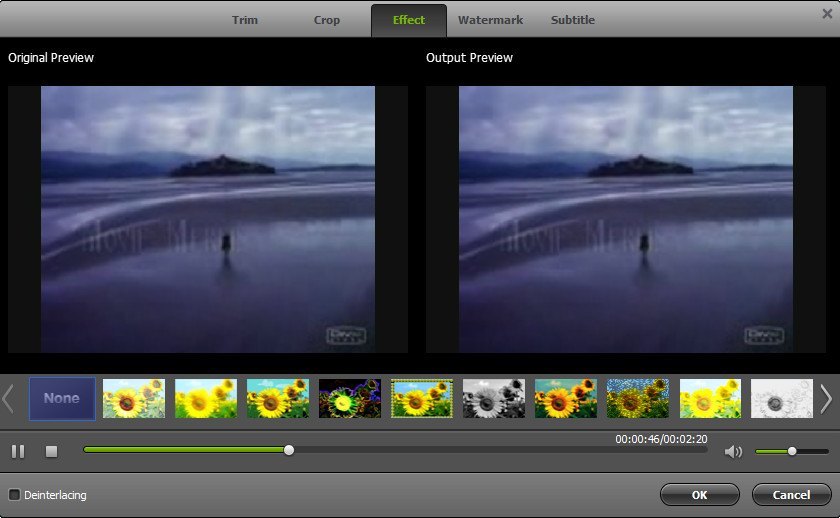Apply the sunflower effect right of grayscale
Screen dimensions: 840x518
click(566, 399)
